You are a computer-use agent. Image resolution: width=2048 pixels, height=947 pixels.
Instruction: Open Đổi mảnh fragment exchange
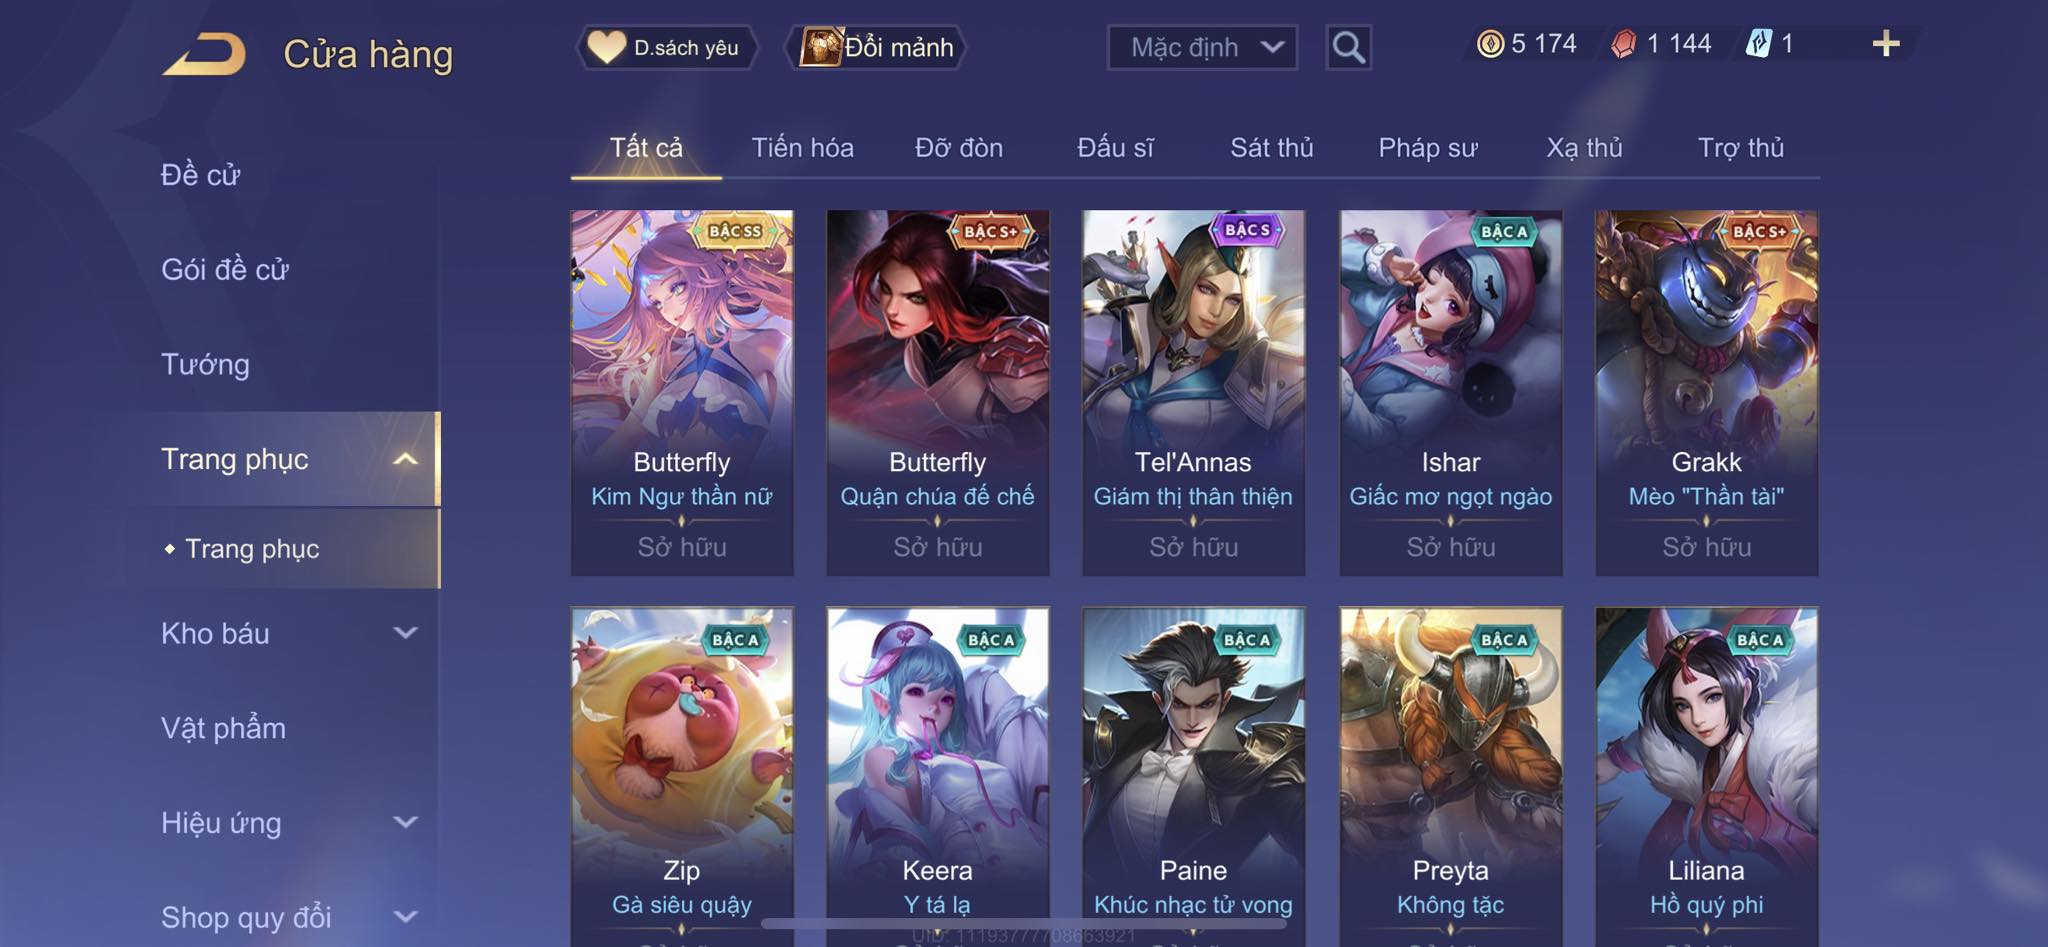(x=877, y=47)
